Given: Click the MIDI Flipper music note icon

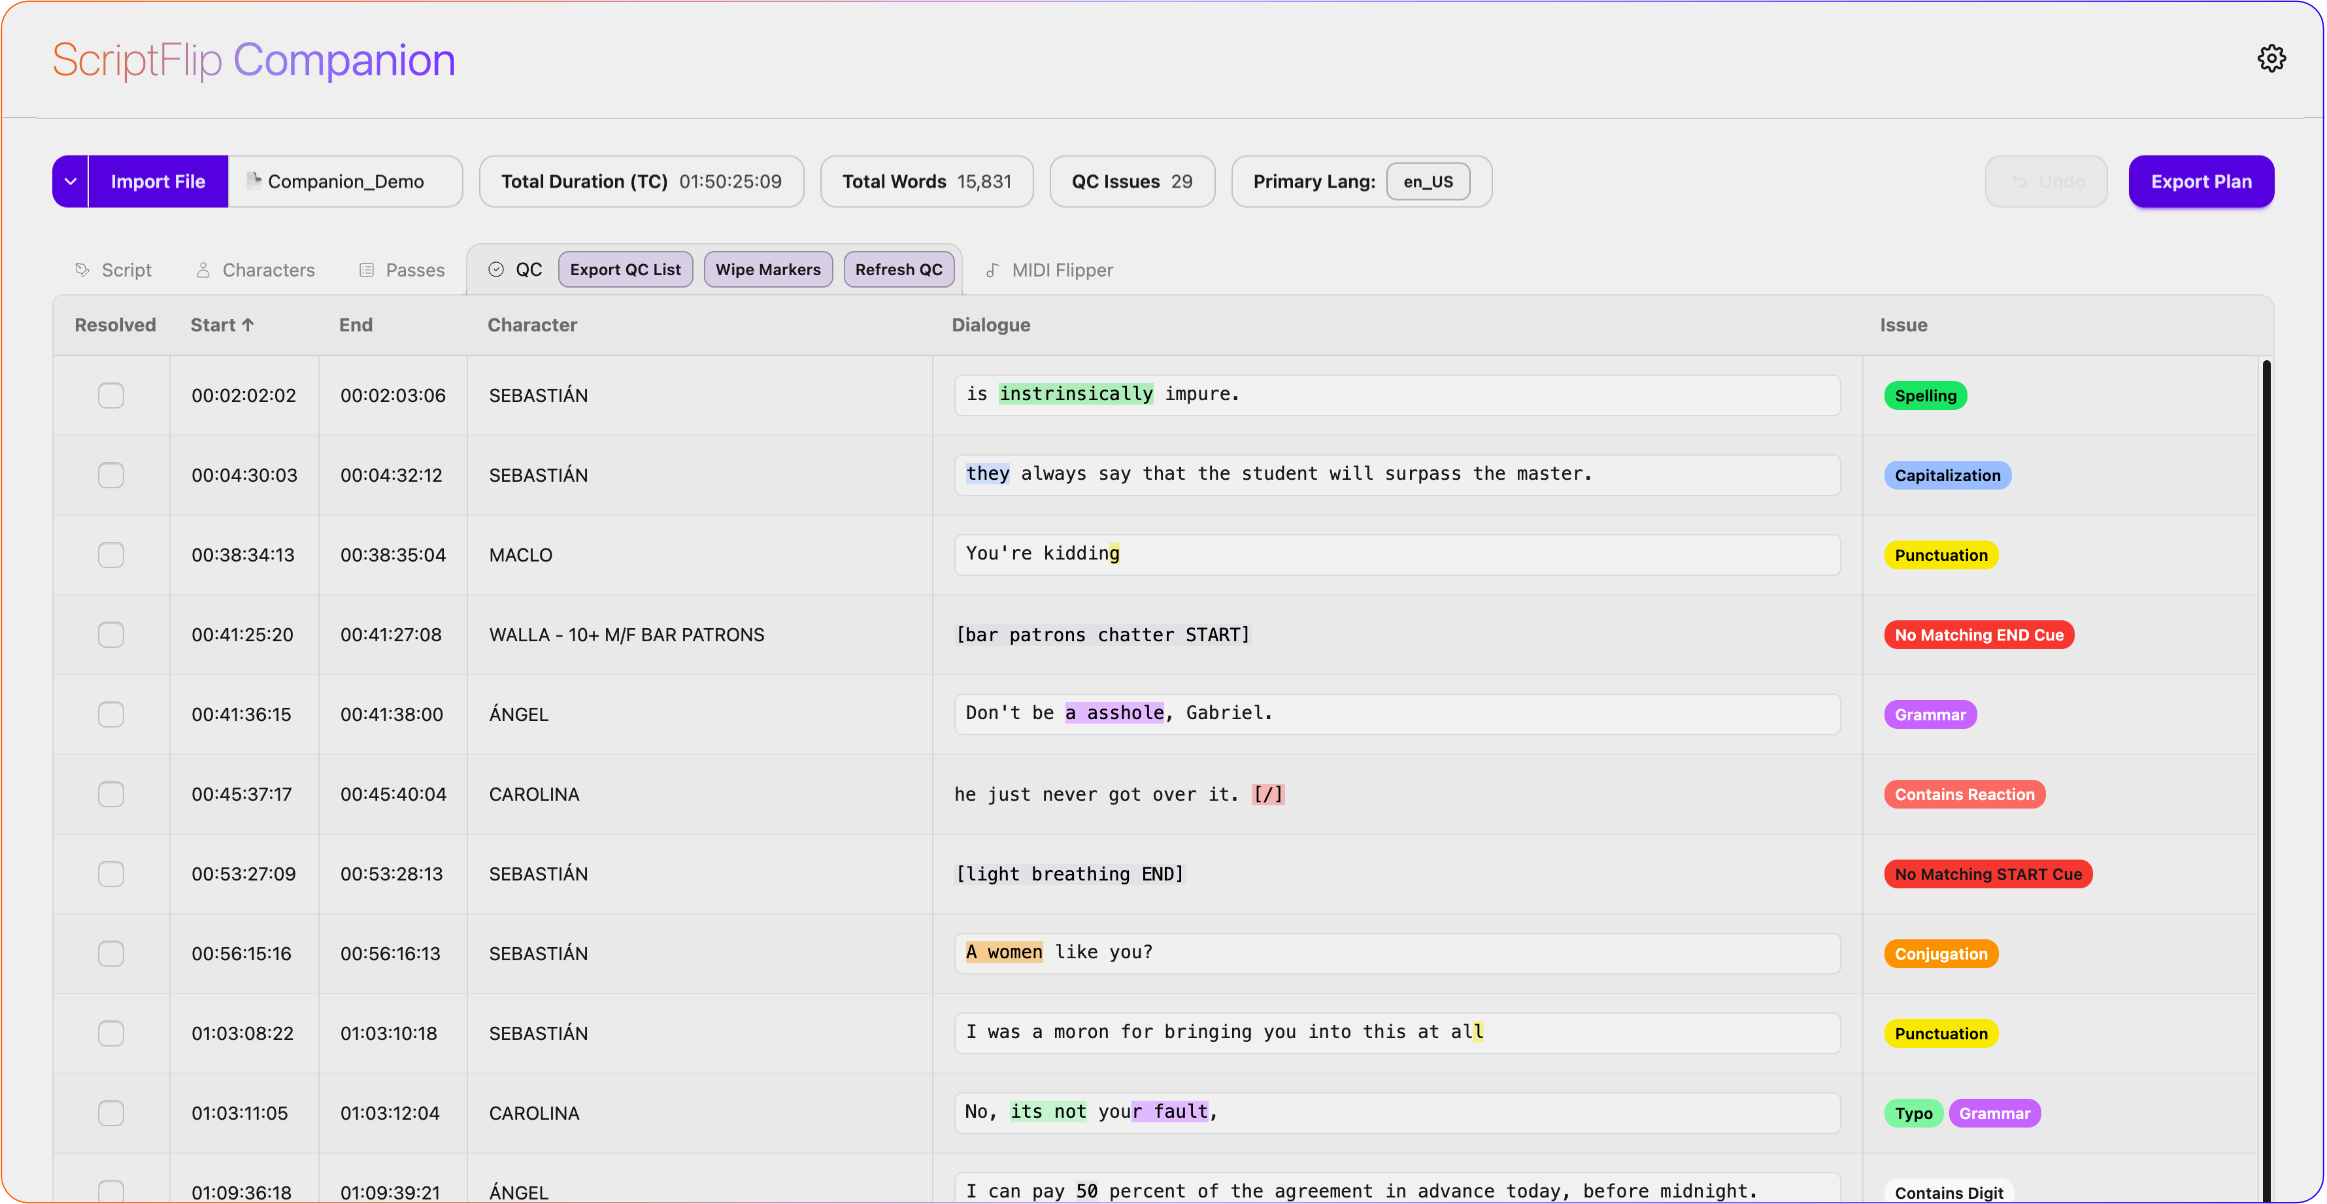Looking at the screenshot, I should click(x=992, y=270).
